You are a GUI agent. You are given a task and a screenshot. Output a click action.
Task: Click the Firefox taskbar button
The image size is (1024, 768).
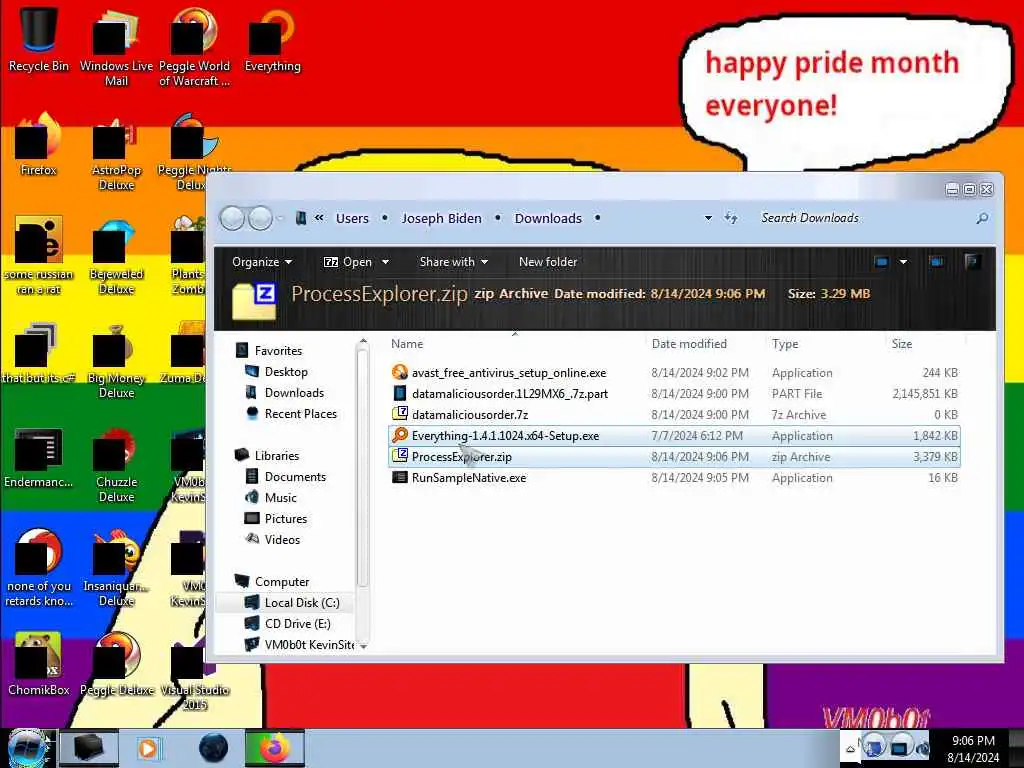pyautogui.click(x=274, y=748)
